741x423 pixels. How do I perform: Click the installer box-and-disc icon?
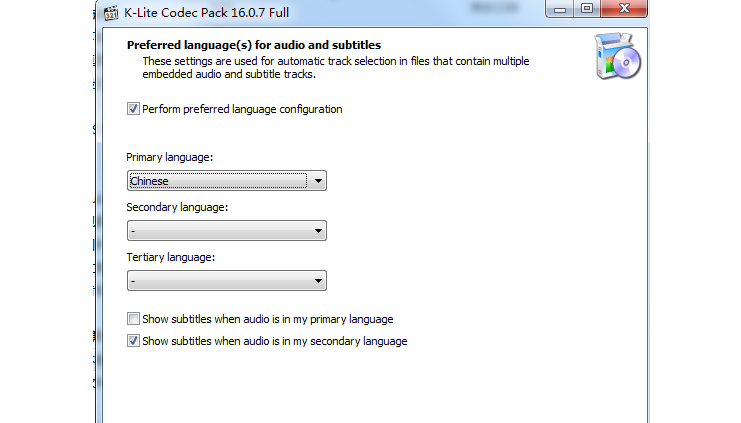tap(618, 56)
